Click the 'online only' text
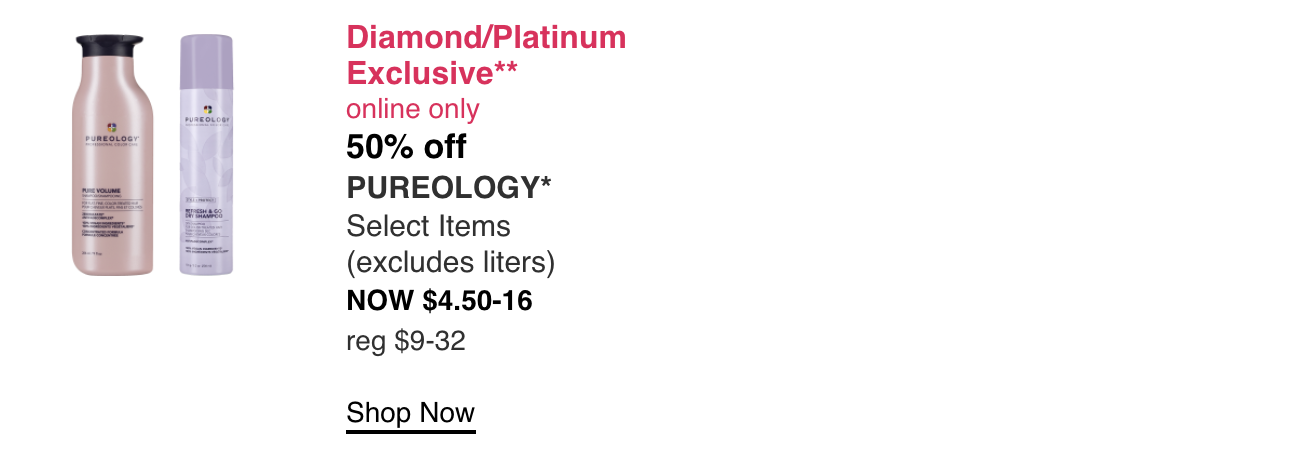This screenshot has width=1298, height=466. [x=412, y=109]
